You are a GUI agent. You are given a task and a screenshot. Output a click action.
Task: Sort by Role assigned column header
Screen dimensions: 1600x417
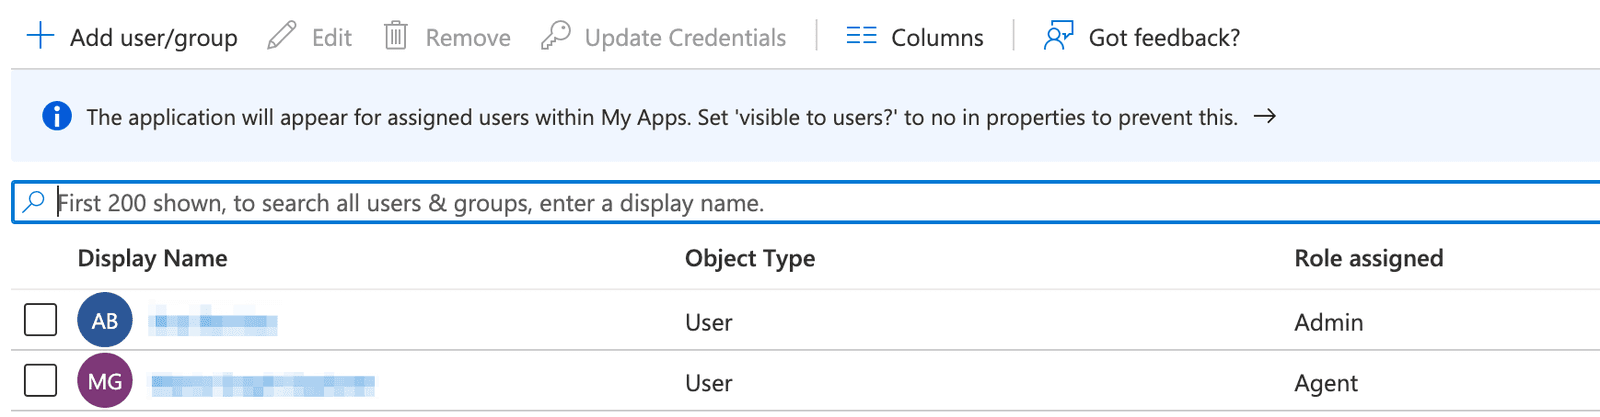click(x=1368, y=259)
